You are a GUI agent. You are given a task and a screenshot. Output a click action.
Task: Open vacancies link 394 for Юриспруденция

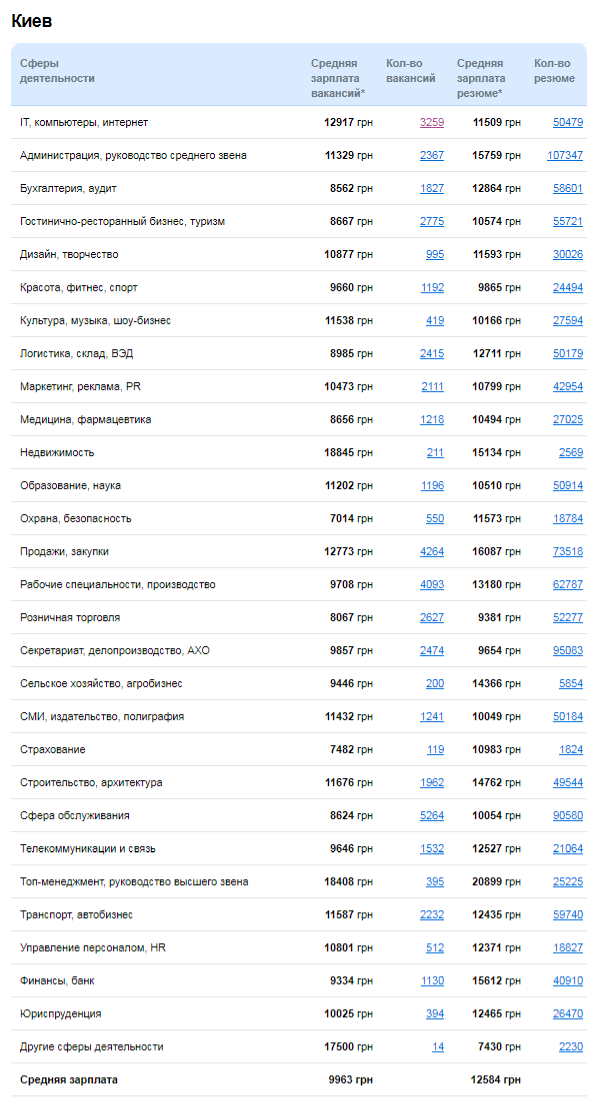[x=435, y=1013]
